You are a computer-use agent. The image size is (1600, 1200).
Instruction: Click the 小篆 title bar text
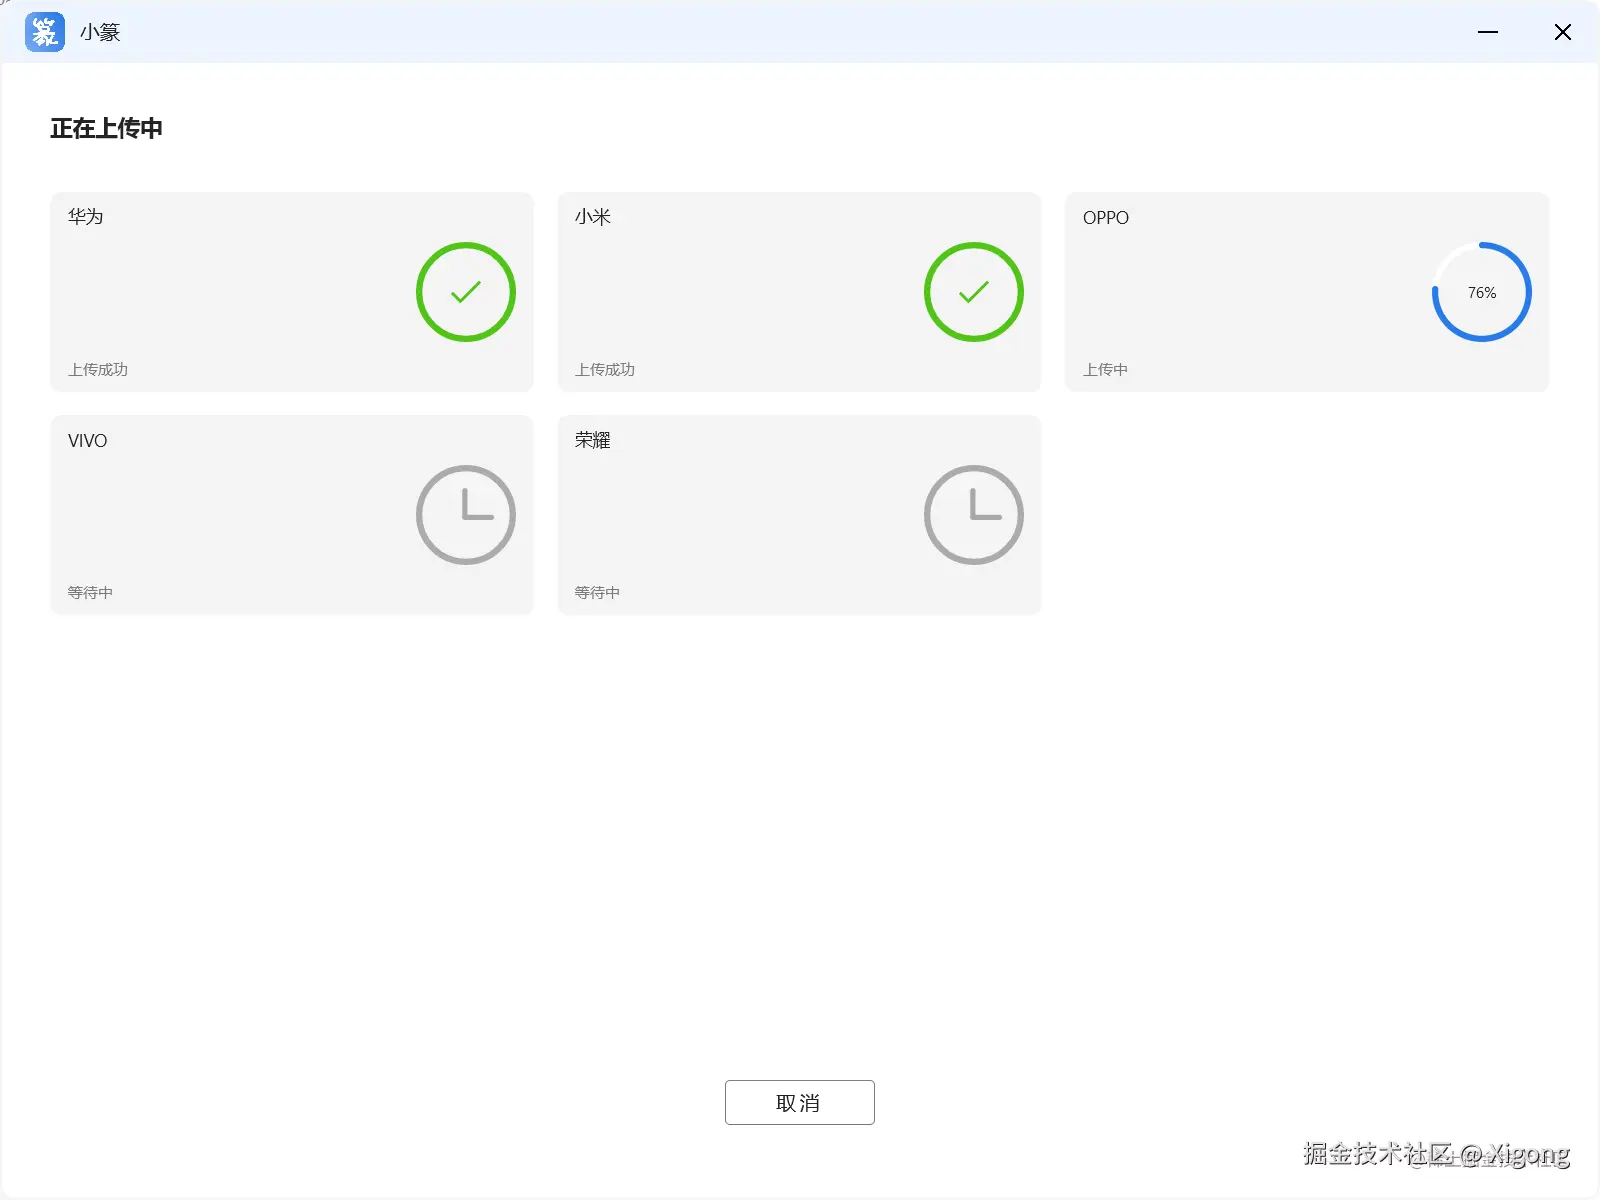click(100, 32)
